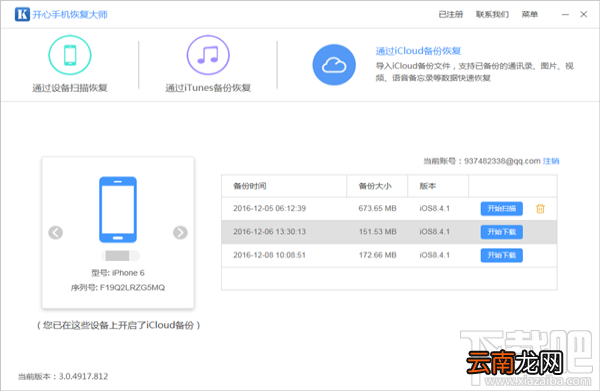The image size is (600, 391).
Task: Click the device page indicator below the phone
Action: click(x=121, y=256)
